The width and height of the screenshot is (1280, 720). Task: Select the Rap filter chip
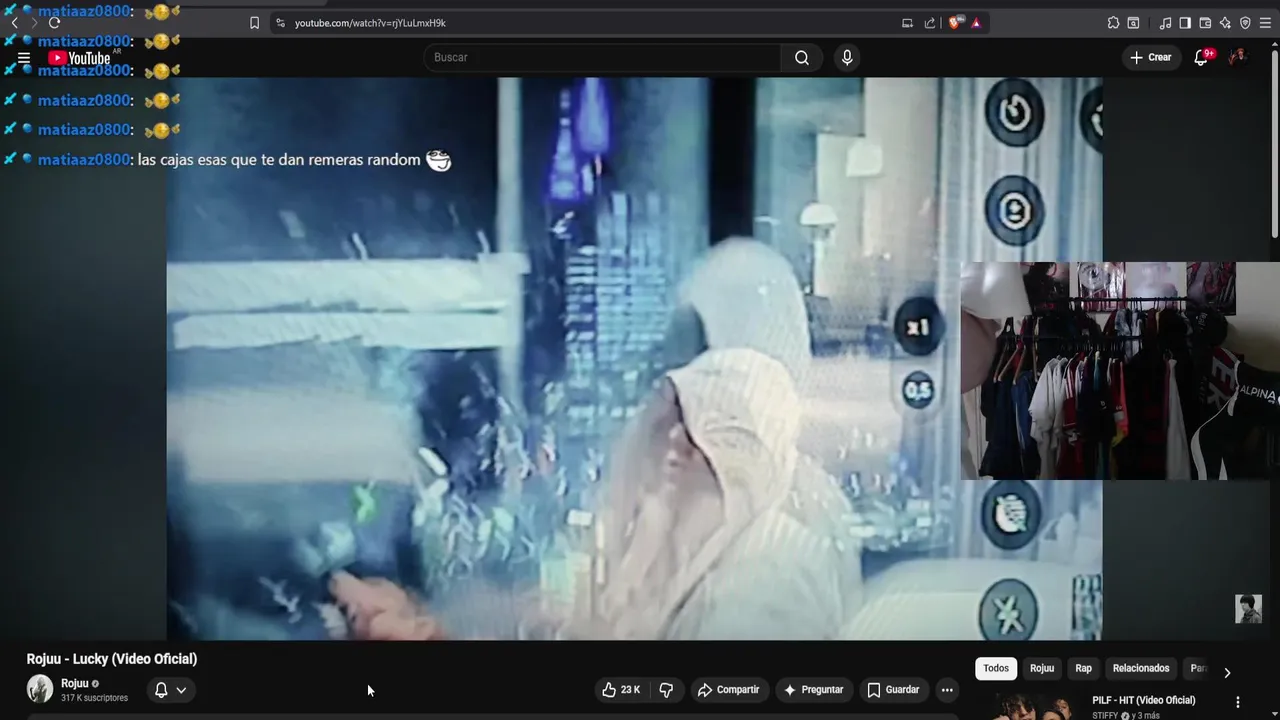click(x=1083, y=668)
